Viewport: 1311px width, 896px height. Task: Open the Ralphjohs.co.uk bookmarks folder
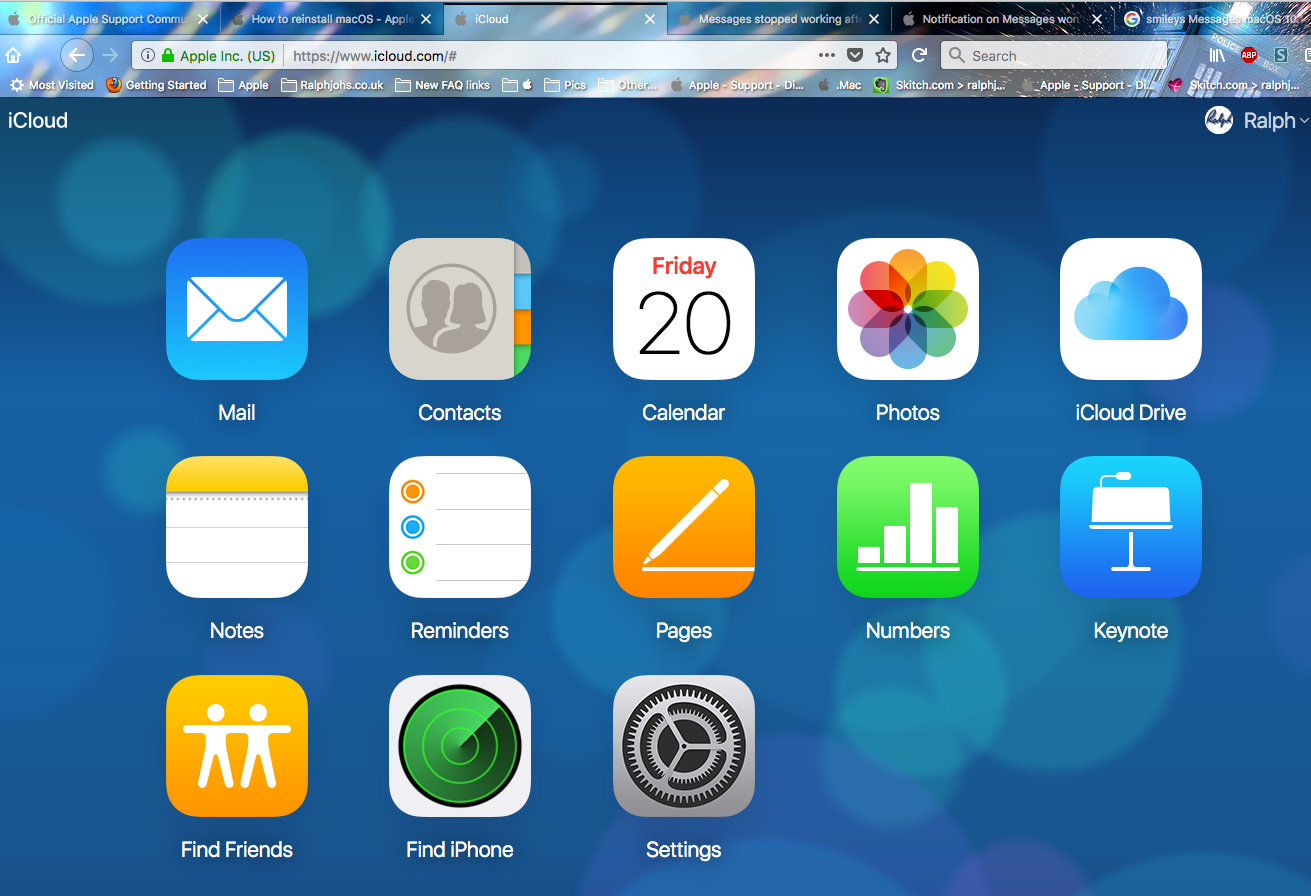tap(333, 85)
